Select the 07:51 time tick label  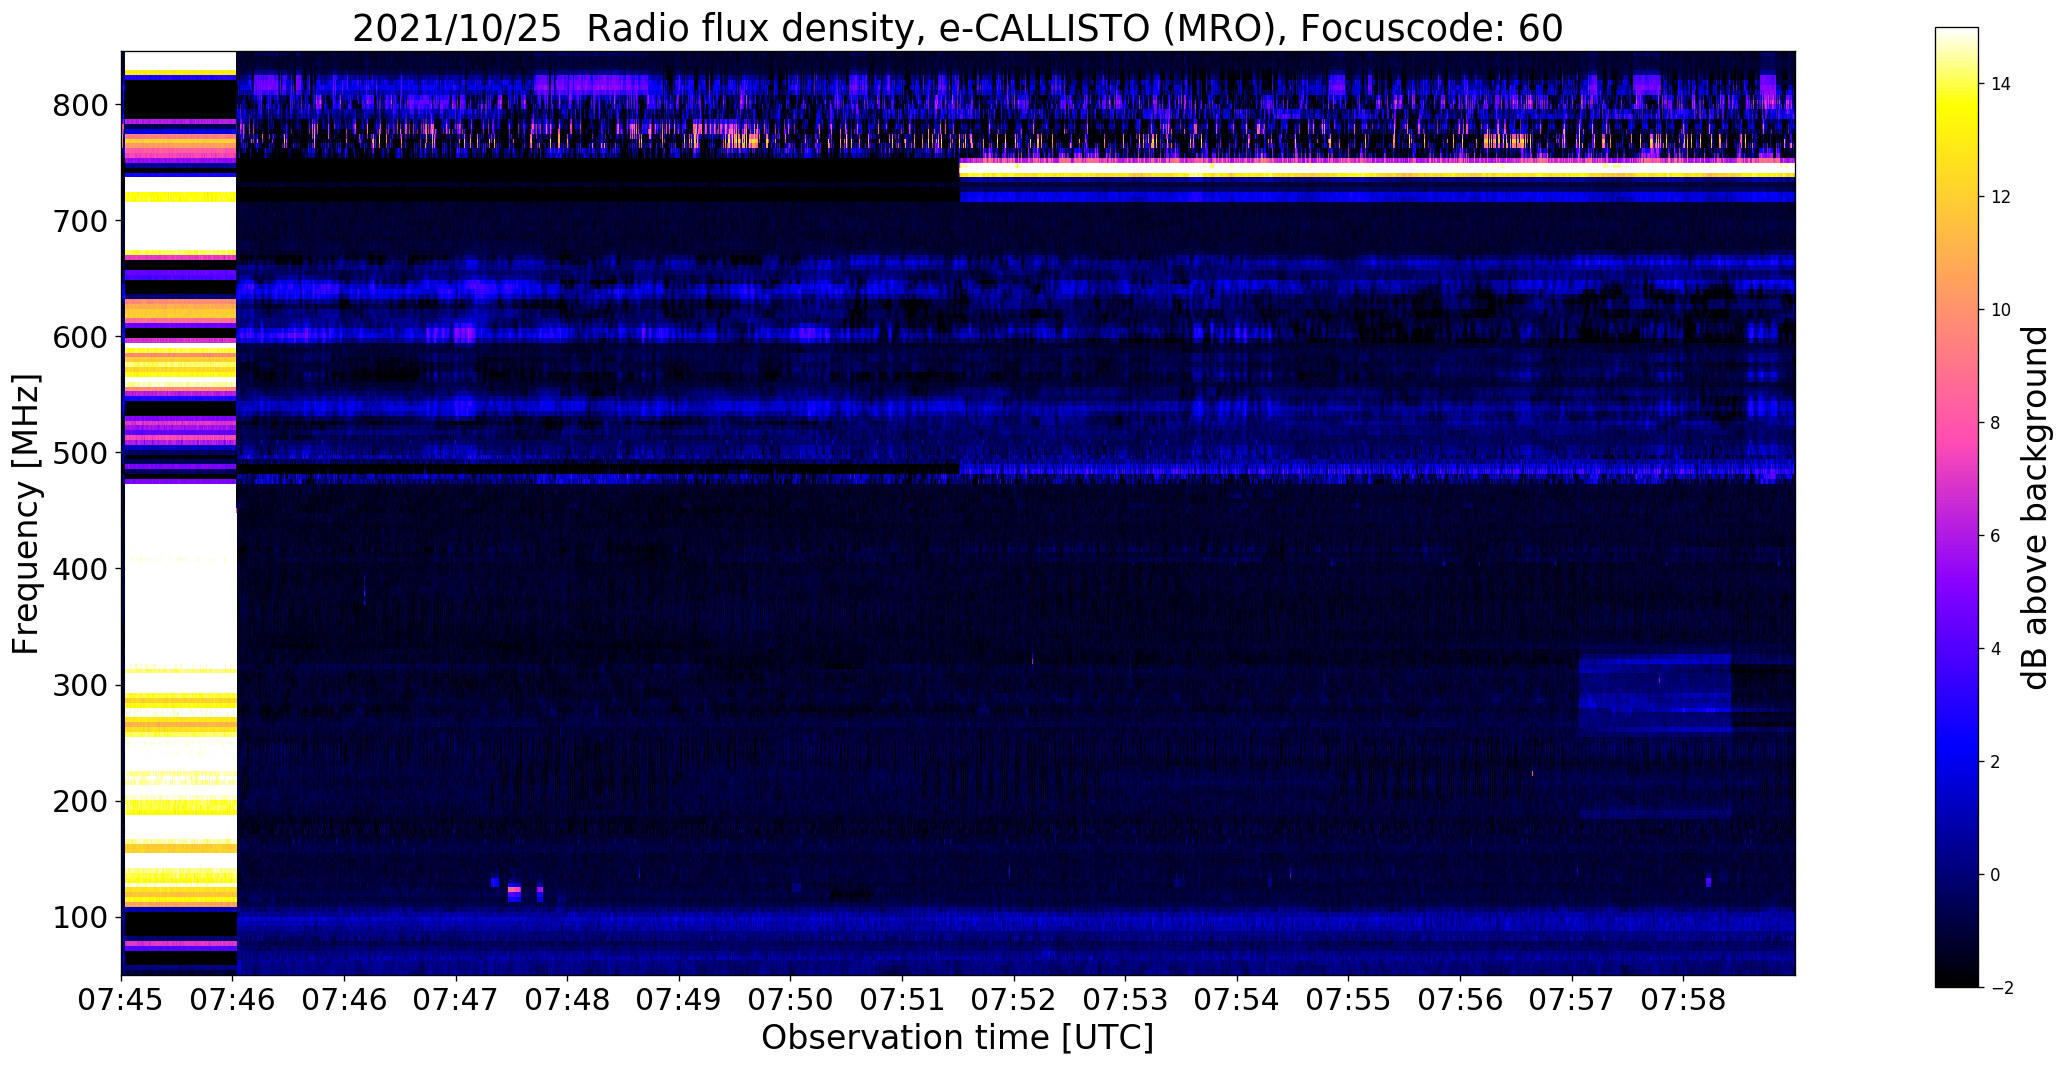tap(903, 1001)
